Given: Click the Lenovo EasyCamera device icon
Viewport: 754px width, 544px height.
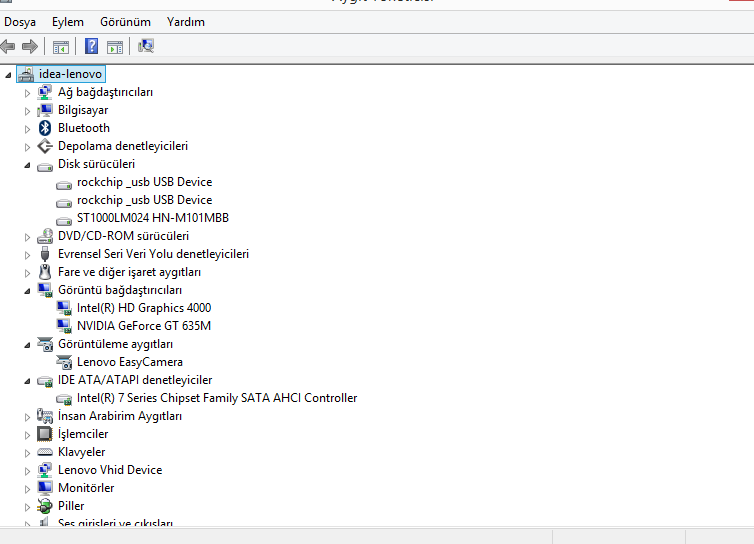Looking at the screenshot, I should tap(63, 362).
